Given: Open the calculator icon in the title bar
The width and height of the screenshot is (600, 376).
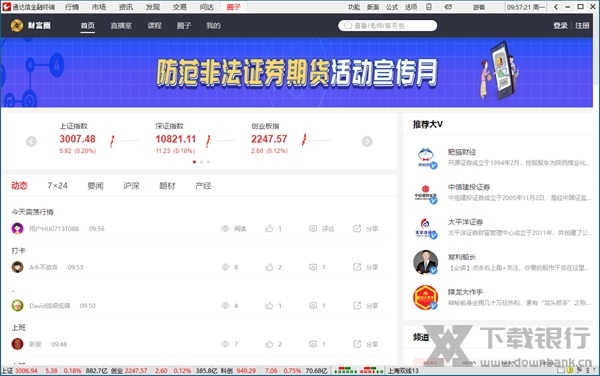Looking at the screenshot, I should (x=429, y=7).
